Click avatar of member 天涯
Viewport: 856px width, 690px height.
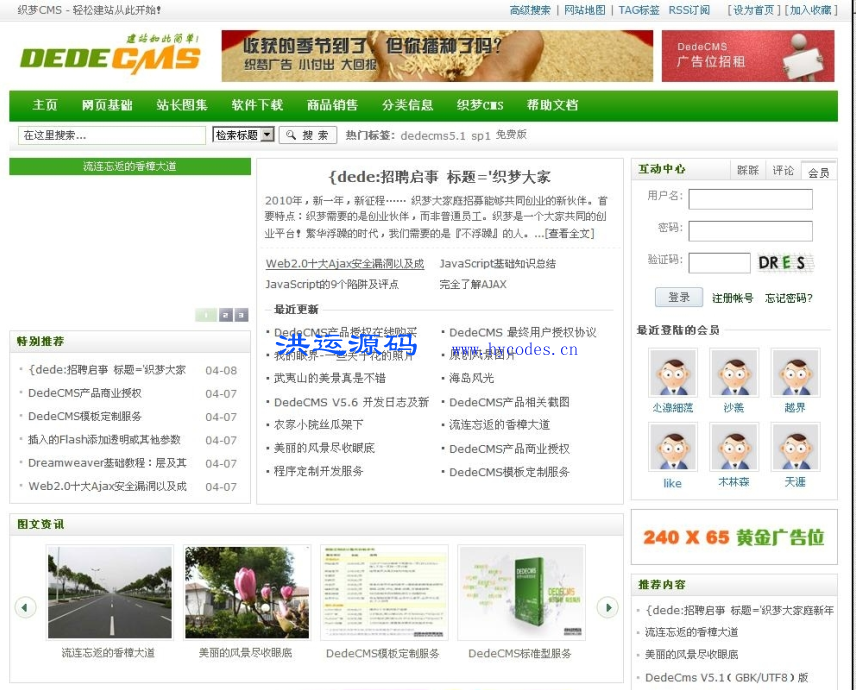point(795,447)
